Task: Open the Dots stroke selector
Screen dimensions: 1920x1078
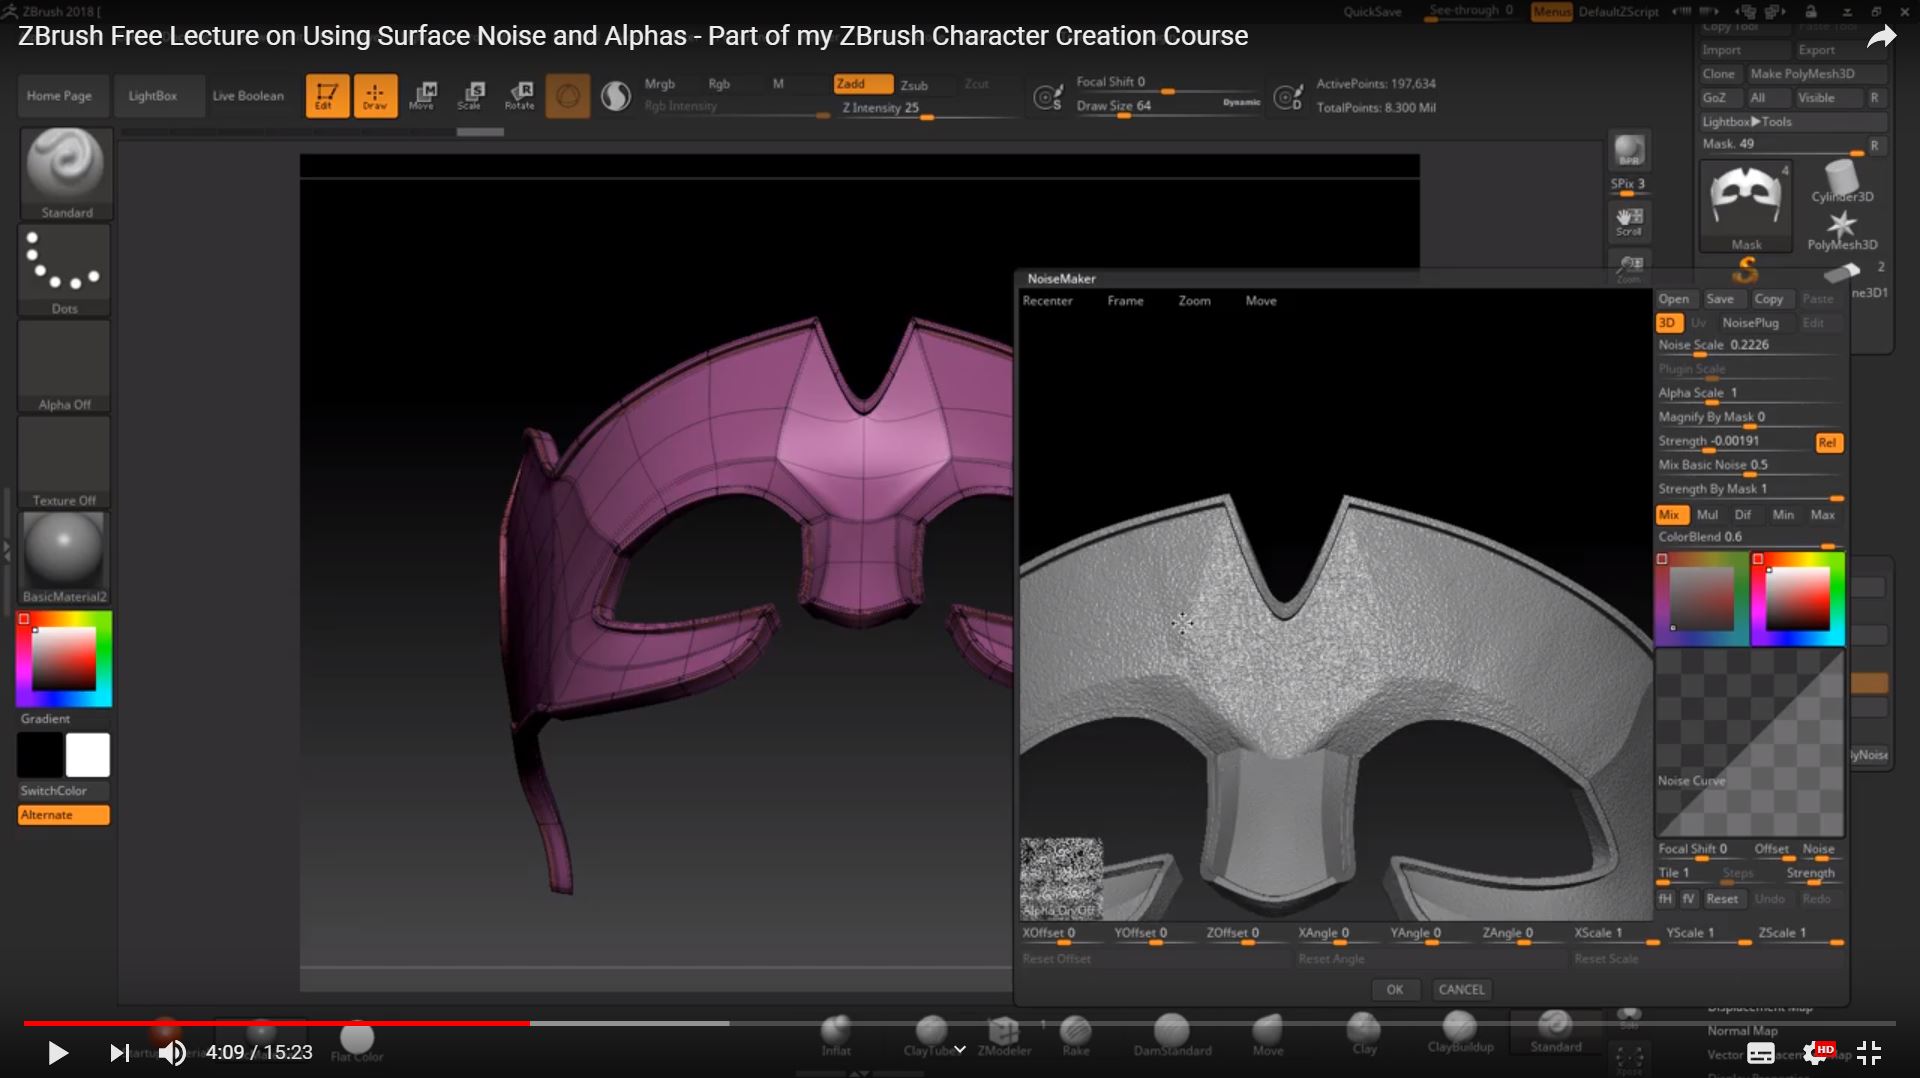Action: [x=65, y=270]
